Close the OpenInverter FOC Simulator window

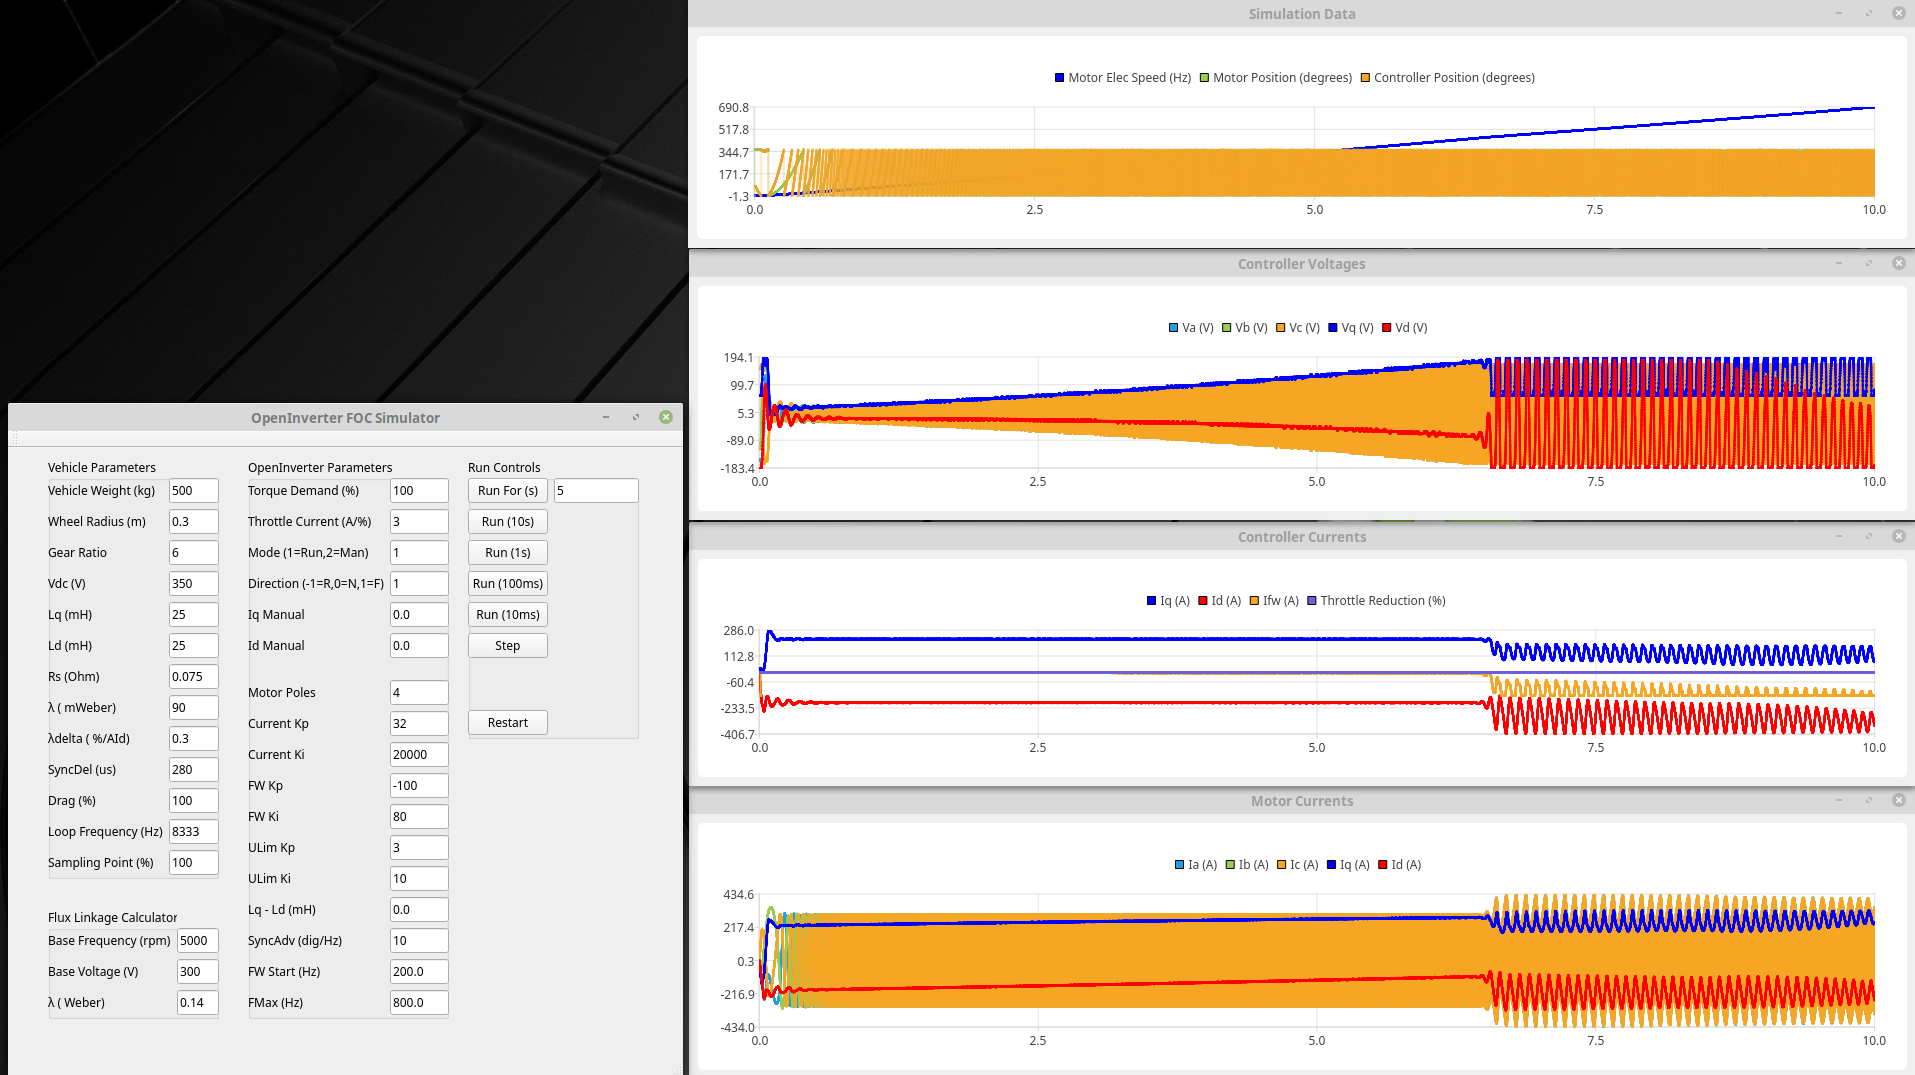666,417
